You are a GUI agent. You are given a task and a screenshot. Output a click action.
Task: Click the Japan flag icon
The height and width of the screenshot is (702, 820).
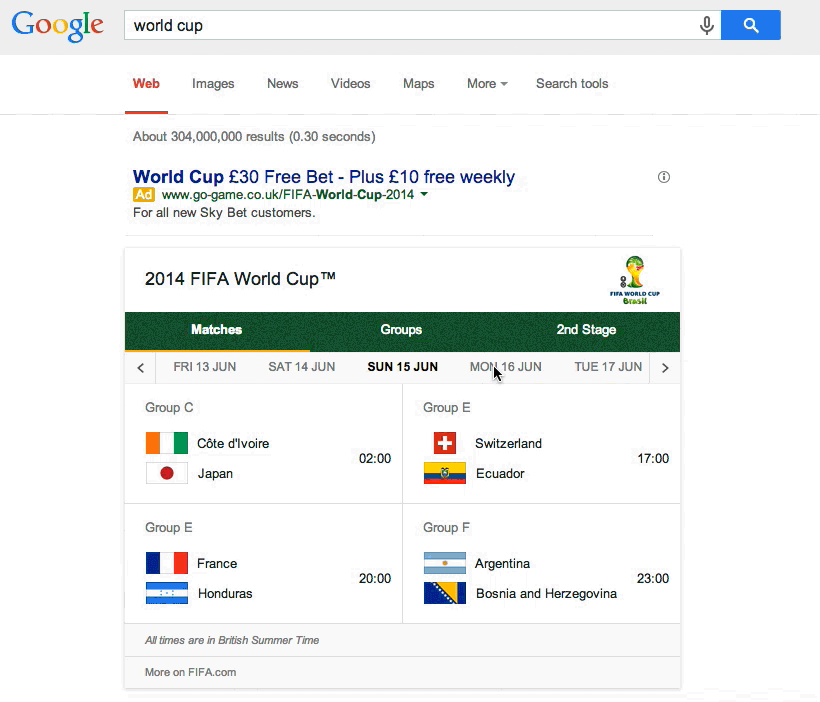(x=167, y=473)
